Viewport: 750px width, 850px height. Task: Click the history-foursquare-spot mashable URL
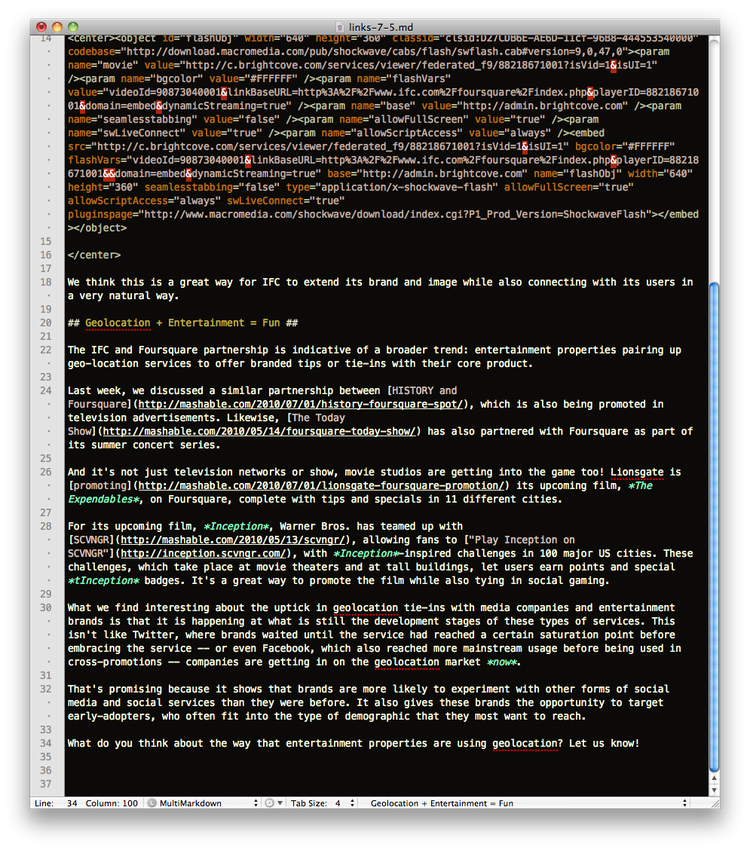click(301, 404)
